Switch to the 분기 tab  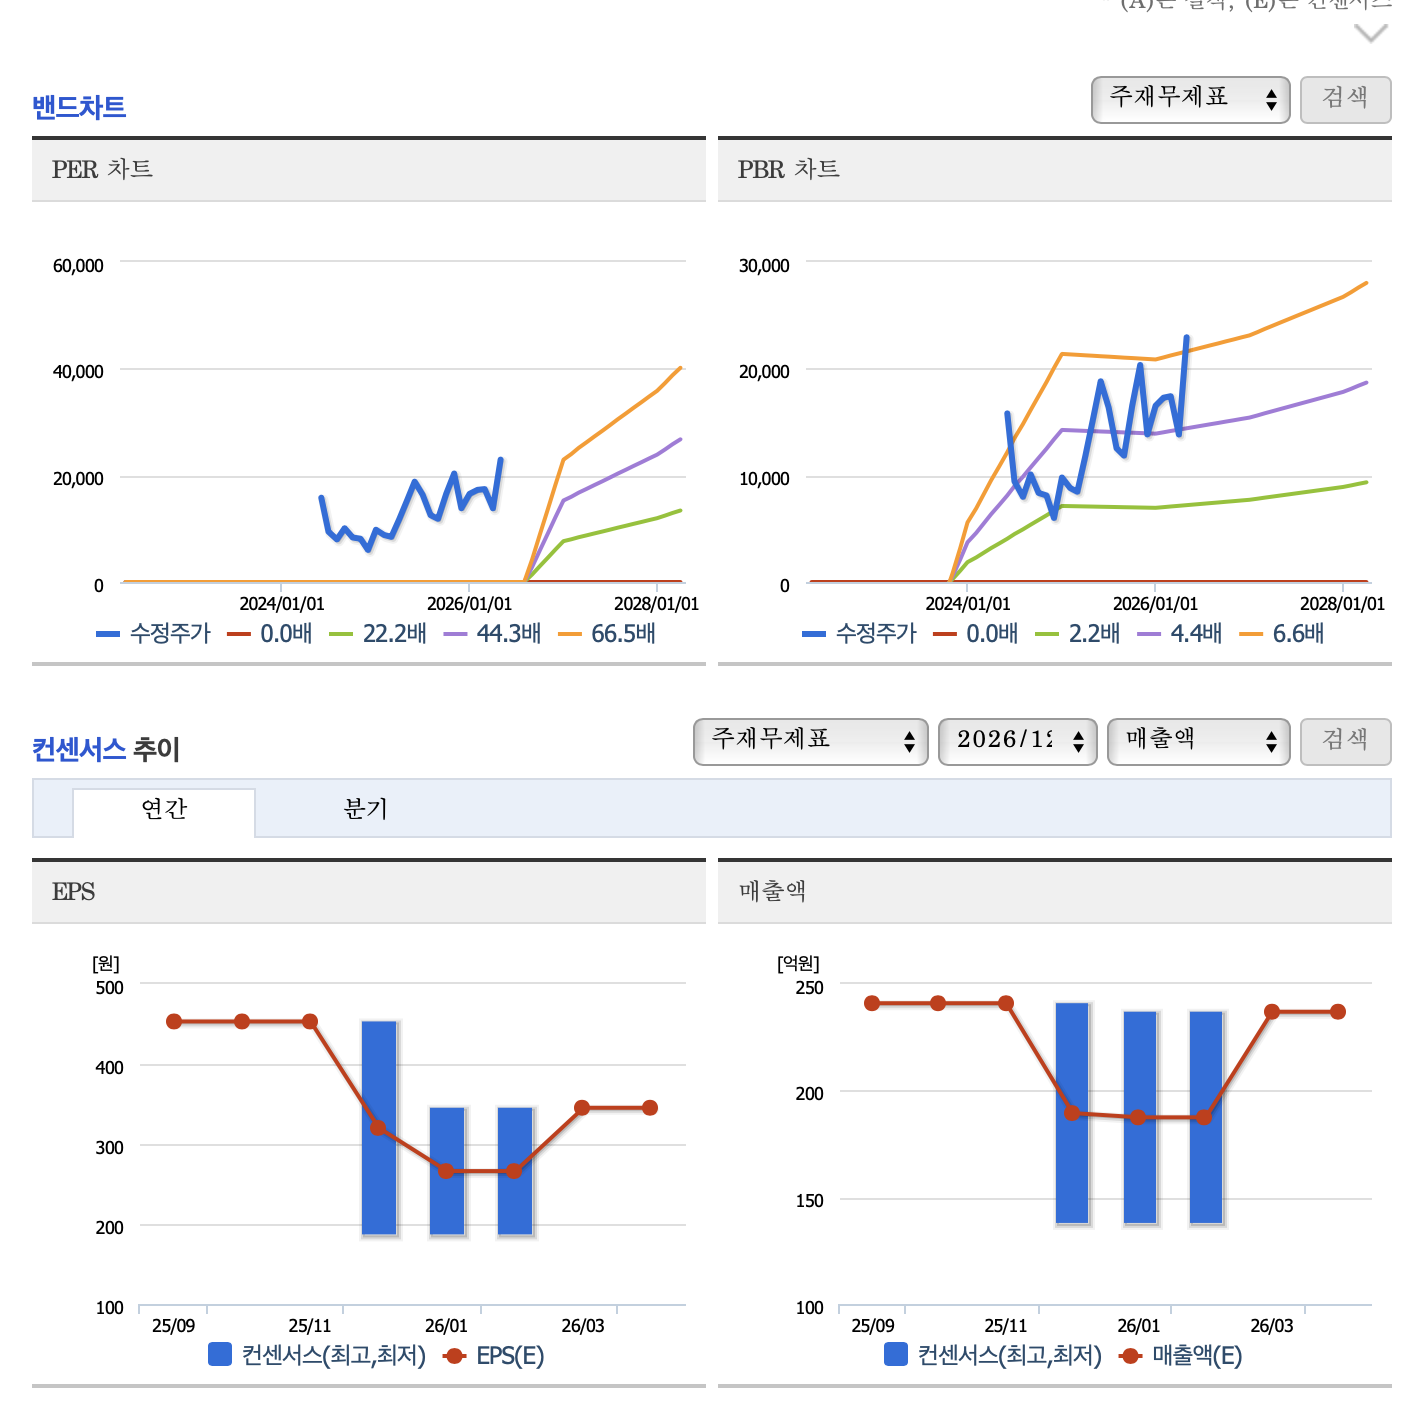tap(365, 810)
